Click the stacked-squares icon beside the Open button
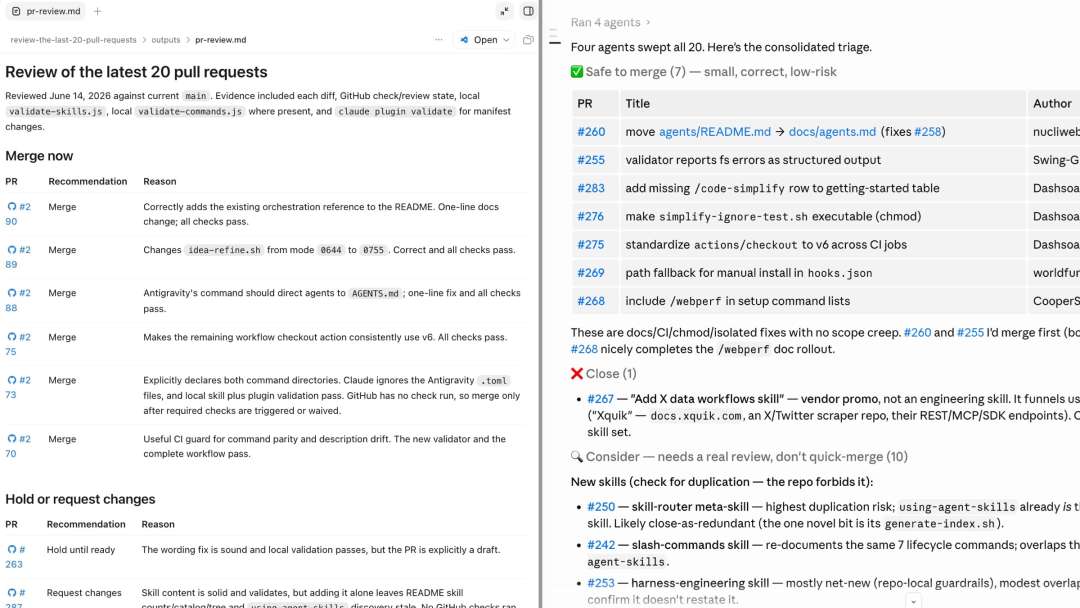Screen dimensions: 1080x608 [x=528, y=40]
